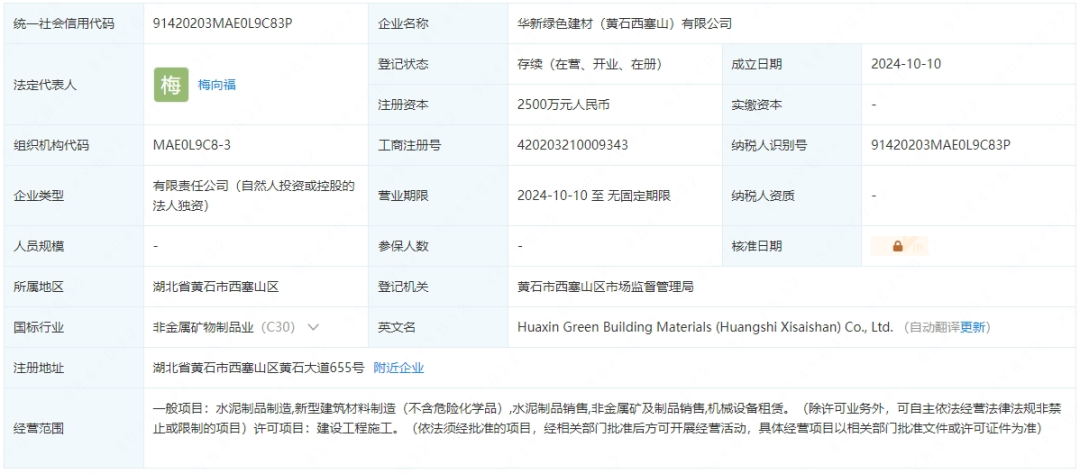Viewport: 1080px width, 474px height.
Task: Click the 纳税人资质 label
Action: [762, 196]
